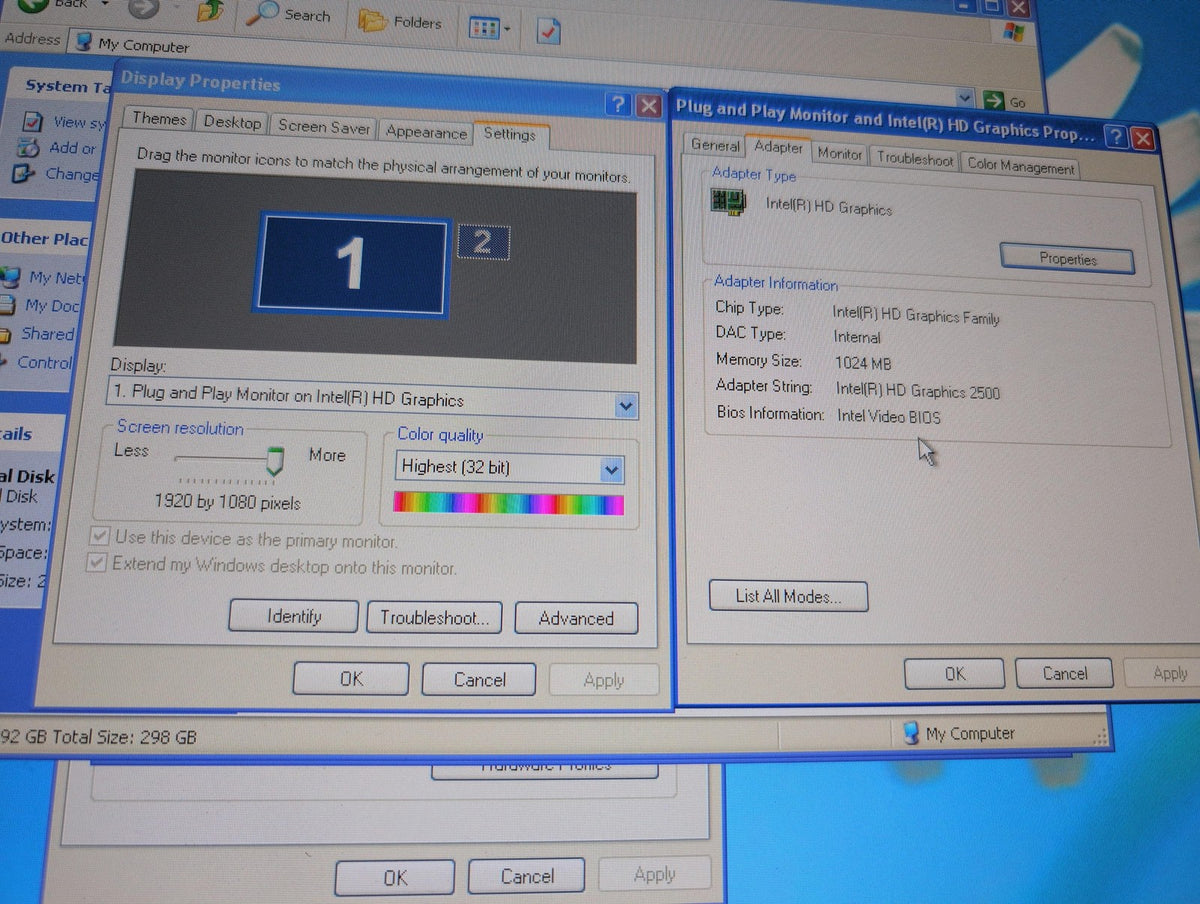
Task: Click the My Network Places icon
Action: coord(11,276)
